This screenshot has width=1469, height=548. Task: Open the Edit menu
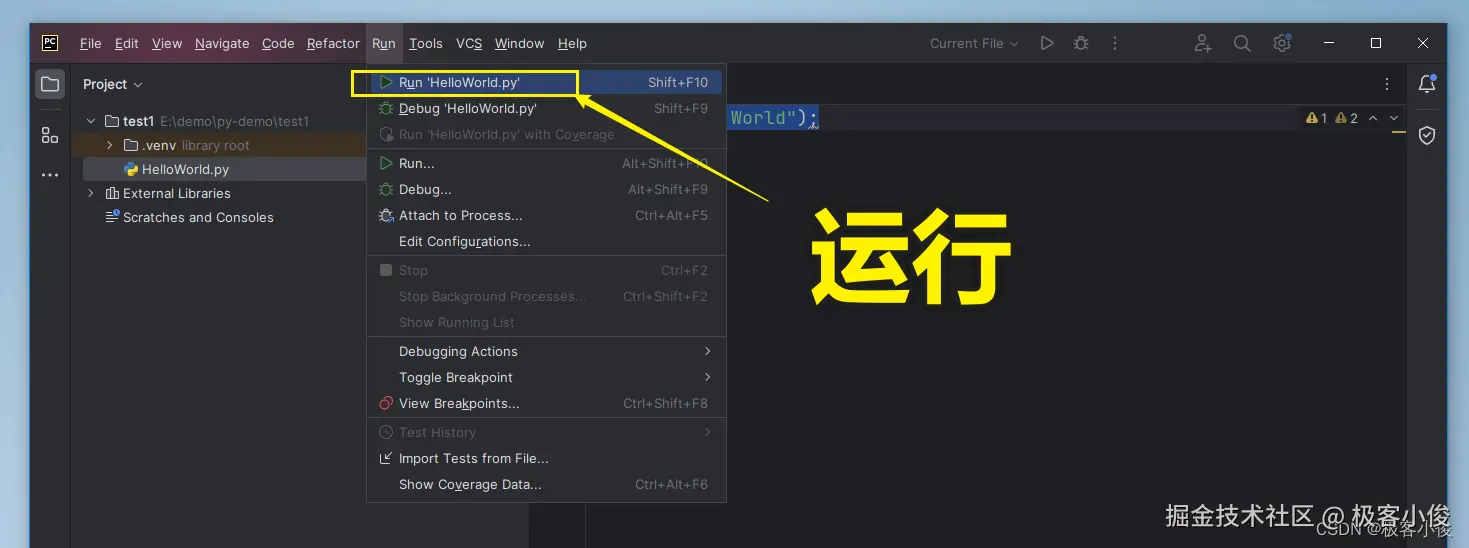[127, 43]
